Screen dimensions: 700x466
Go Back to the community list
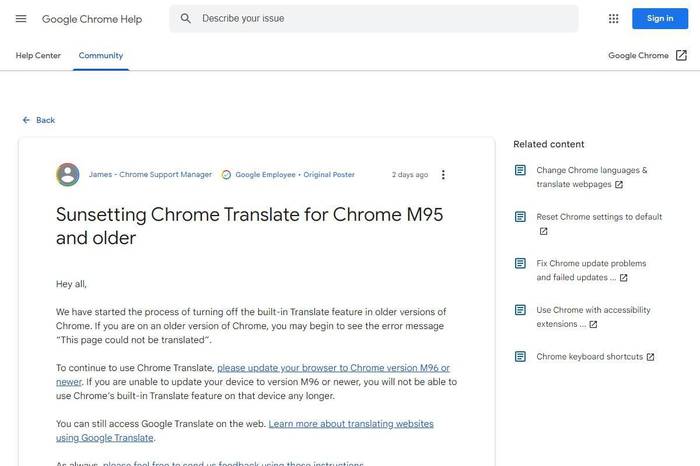click(38, 120)
